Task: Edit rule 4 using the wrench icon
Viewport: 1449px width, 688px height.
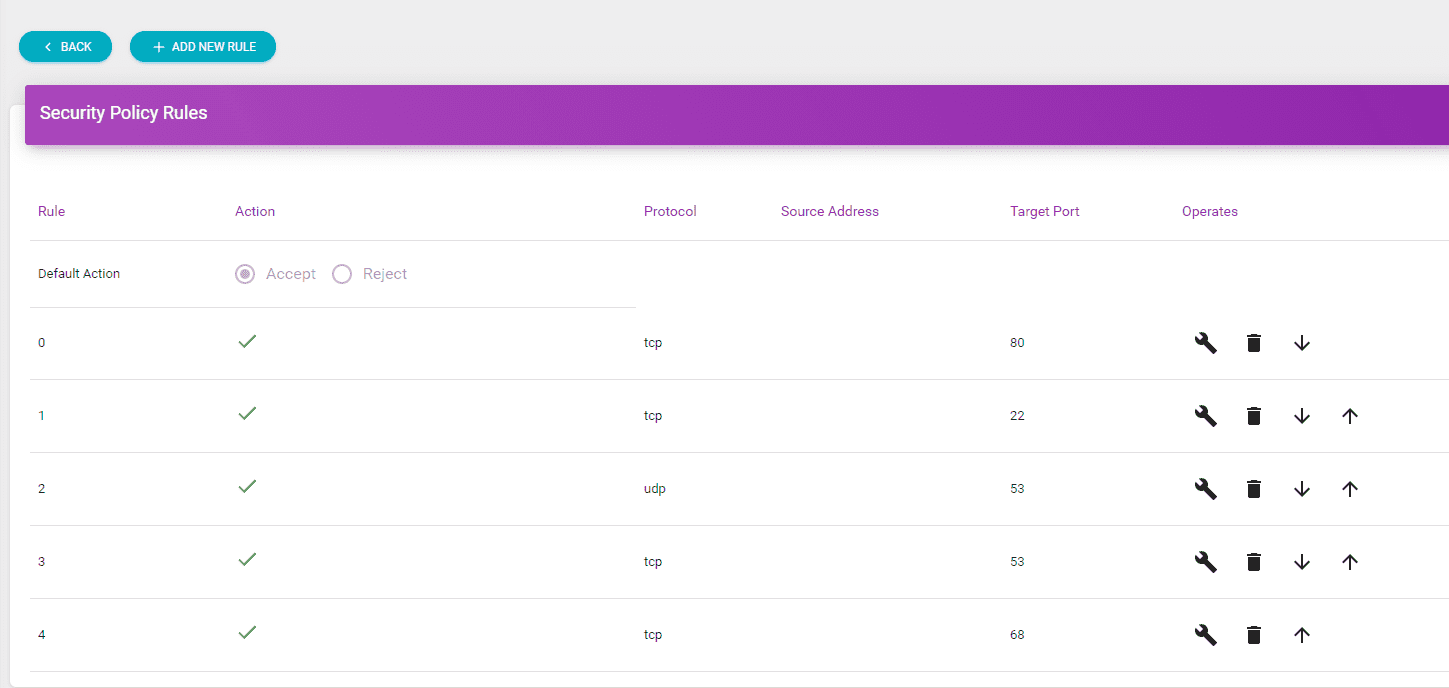Action: (1206, 635)
